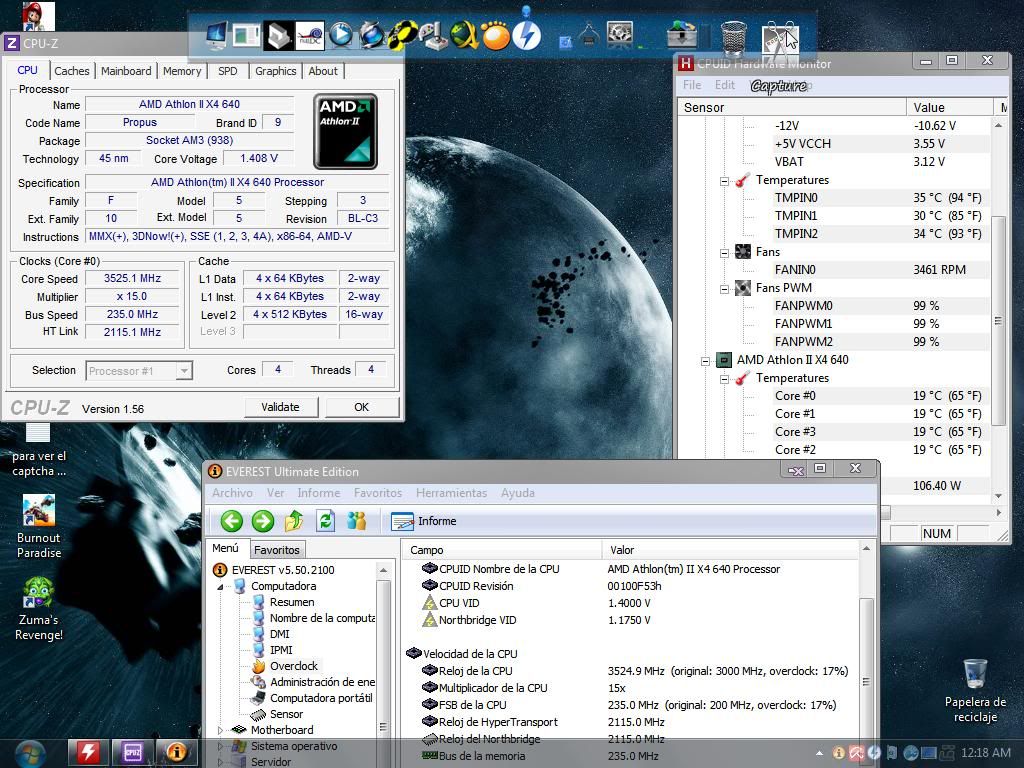Open the orange GOM Player dock icon
Screen dimensions: 1024x768
(x=496, y=36)
